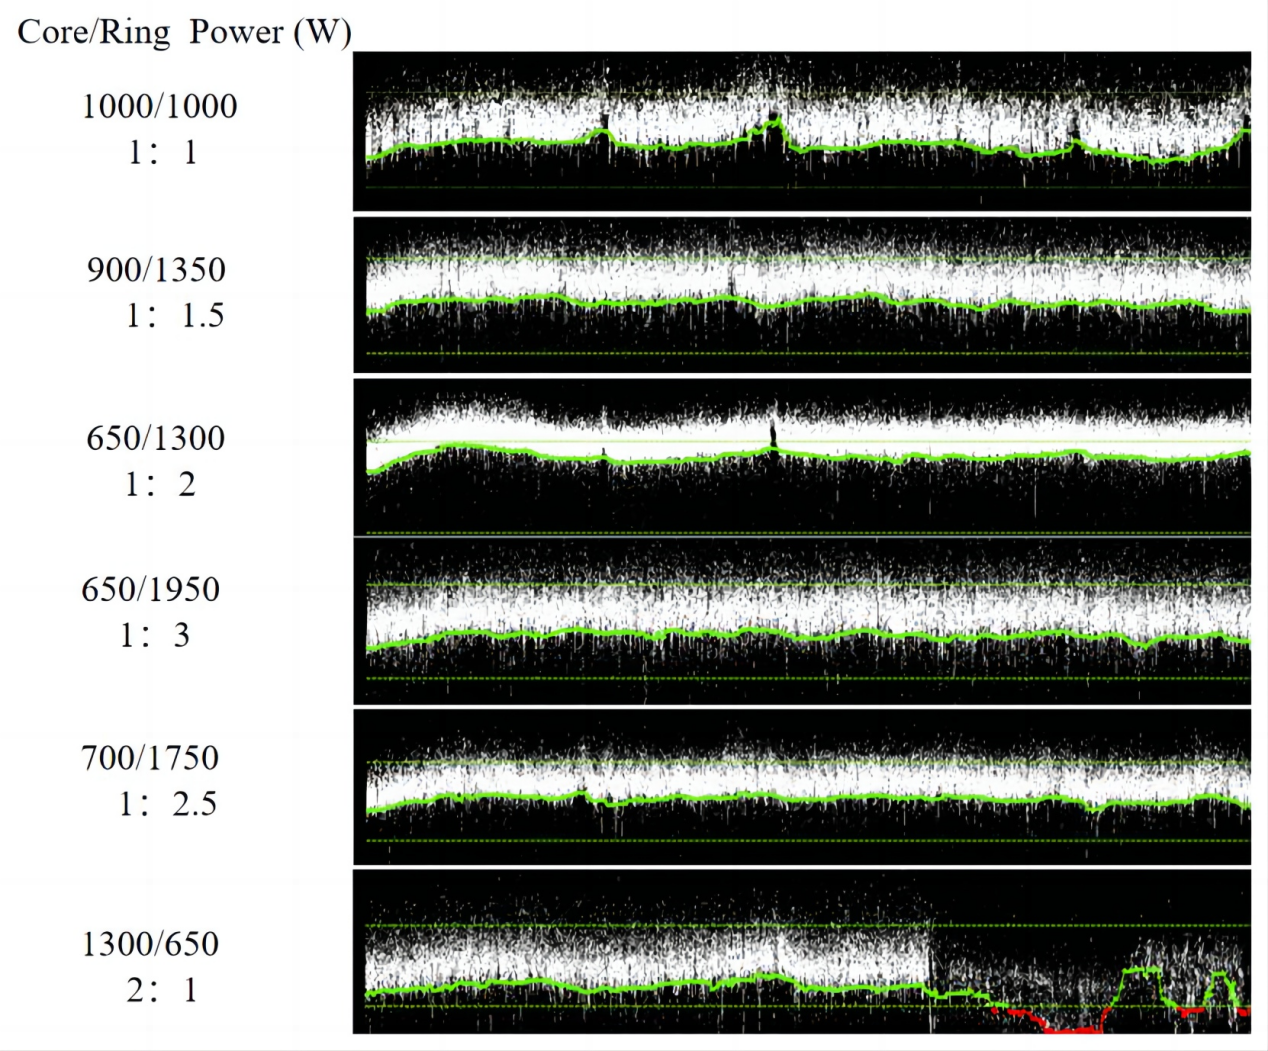The width and height of the screenshot is (1268, 1051).
Task: Open the 700/1750 weld seam image
Action: [802, 787]
